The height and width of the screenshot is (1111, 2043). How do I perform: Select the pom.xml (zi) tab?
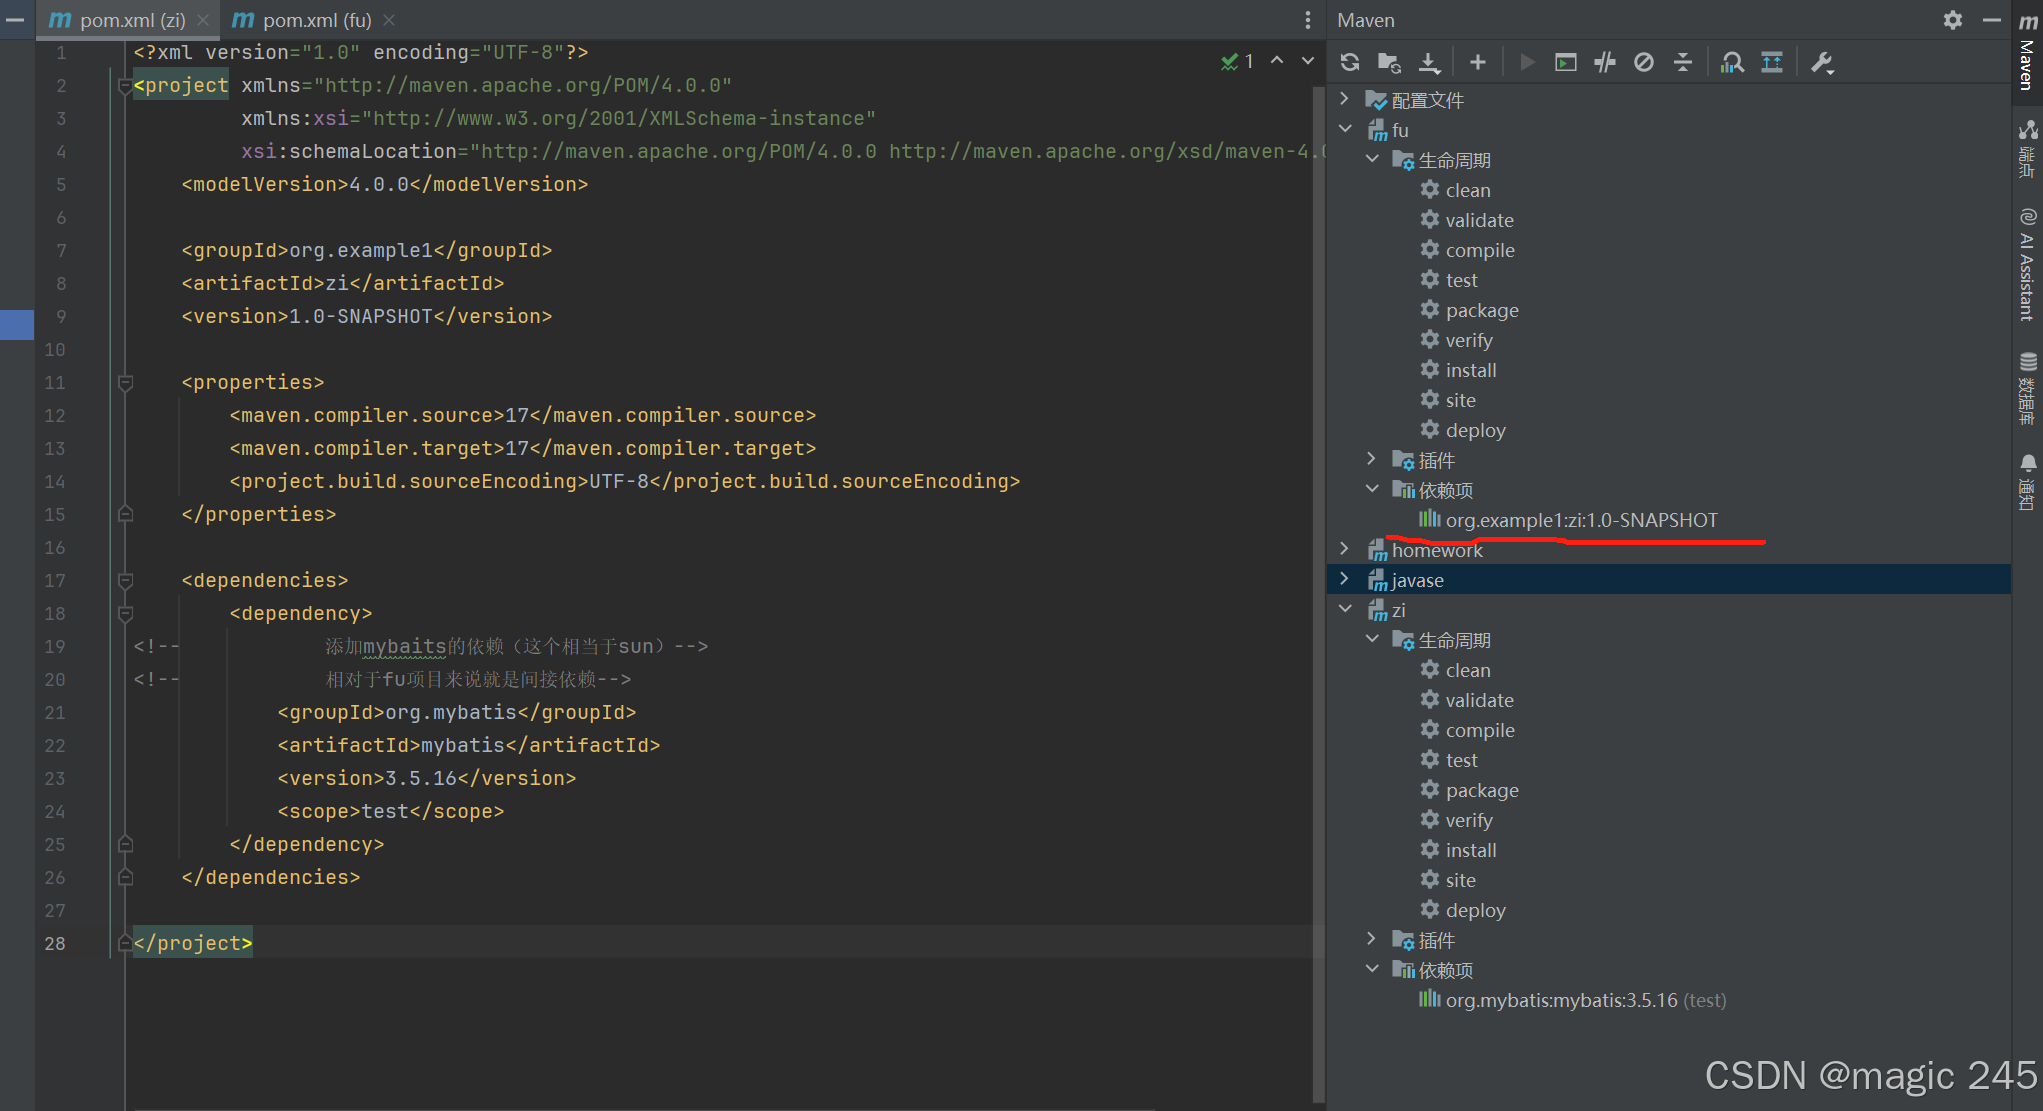pyautogui.click(x=132, y=20)
